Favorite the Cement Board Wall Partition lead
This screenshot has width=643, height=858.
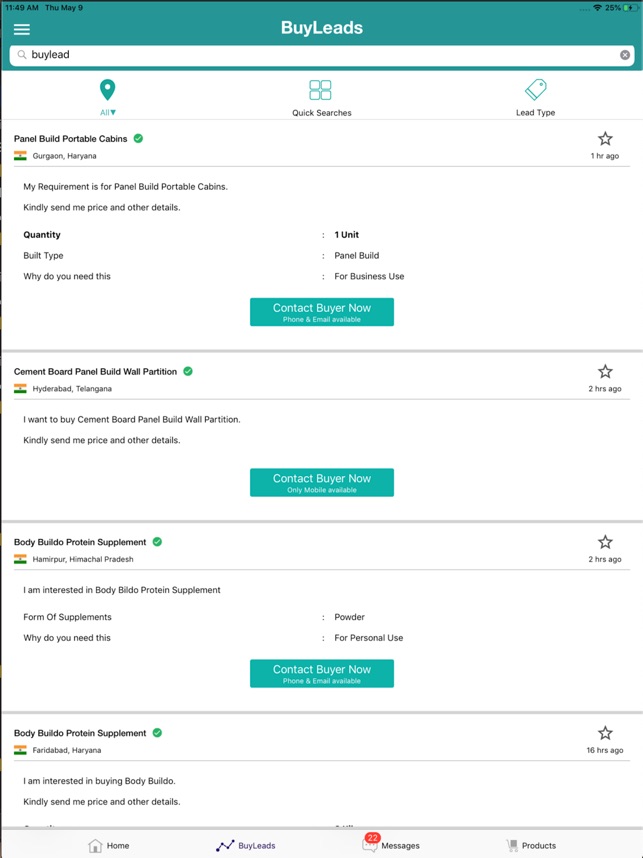[605, 371]
